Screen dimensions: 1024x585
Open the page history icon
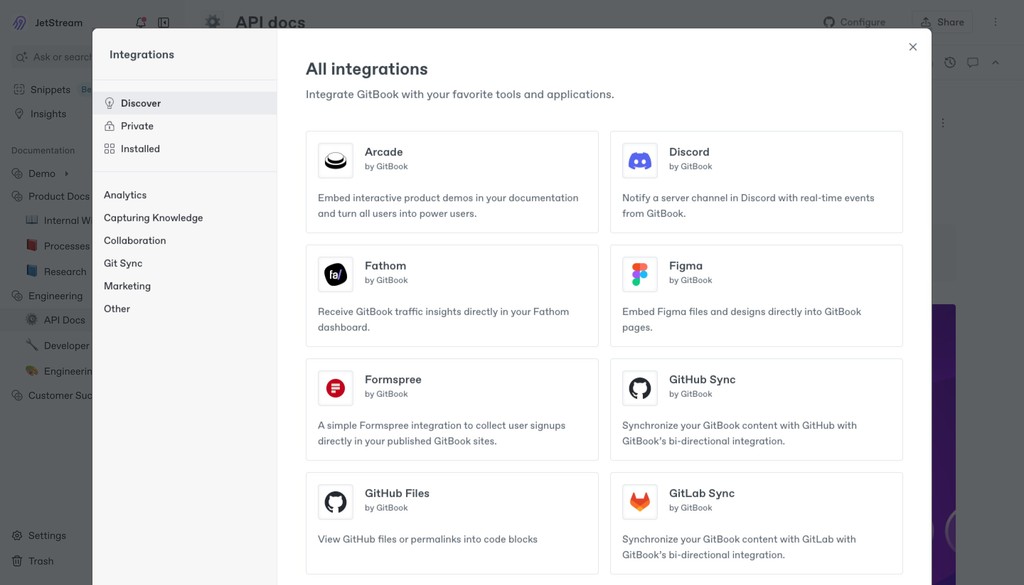[949, 62]
